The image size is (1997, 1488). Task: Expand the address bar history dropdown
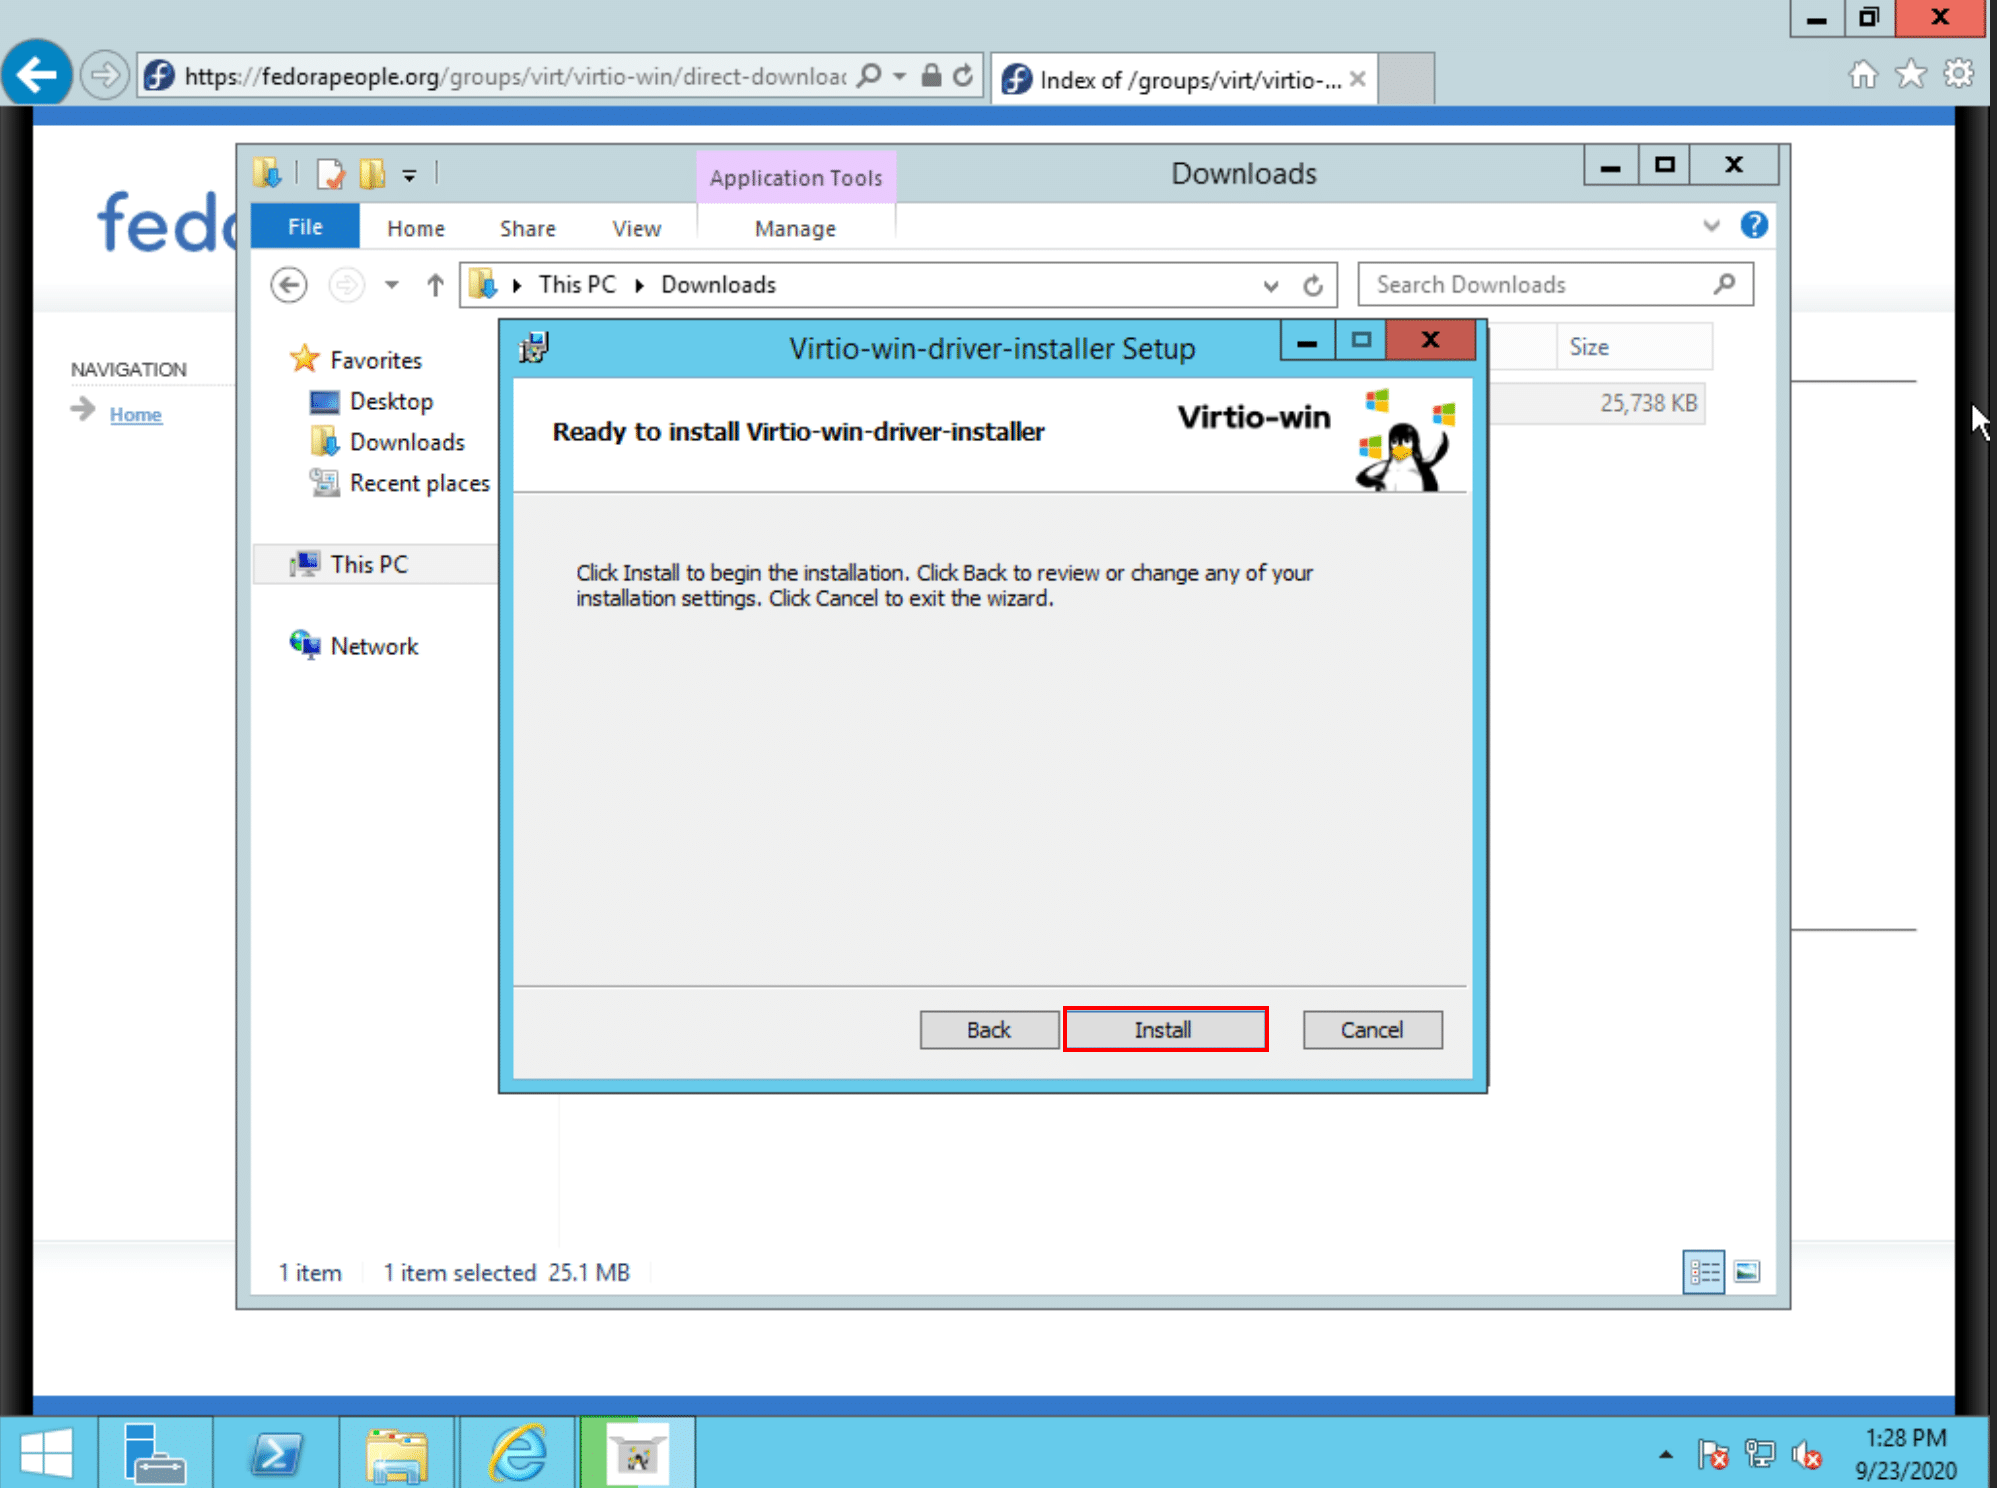(1270, 286)
